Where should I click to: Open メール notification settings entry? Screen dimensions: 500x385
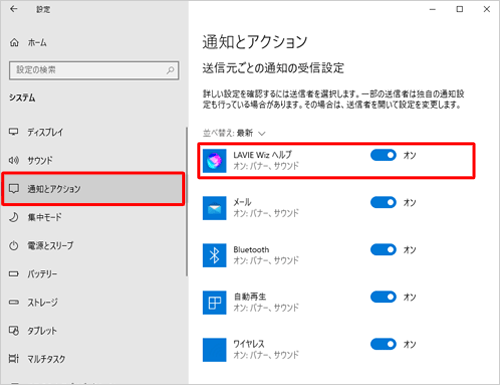(x=336, y=208)
